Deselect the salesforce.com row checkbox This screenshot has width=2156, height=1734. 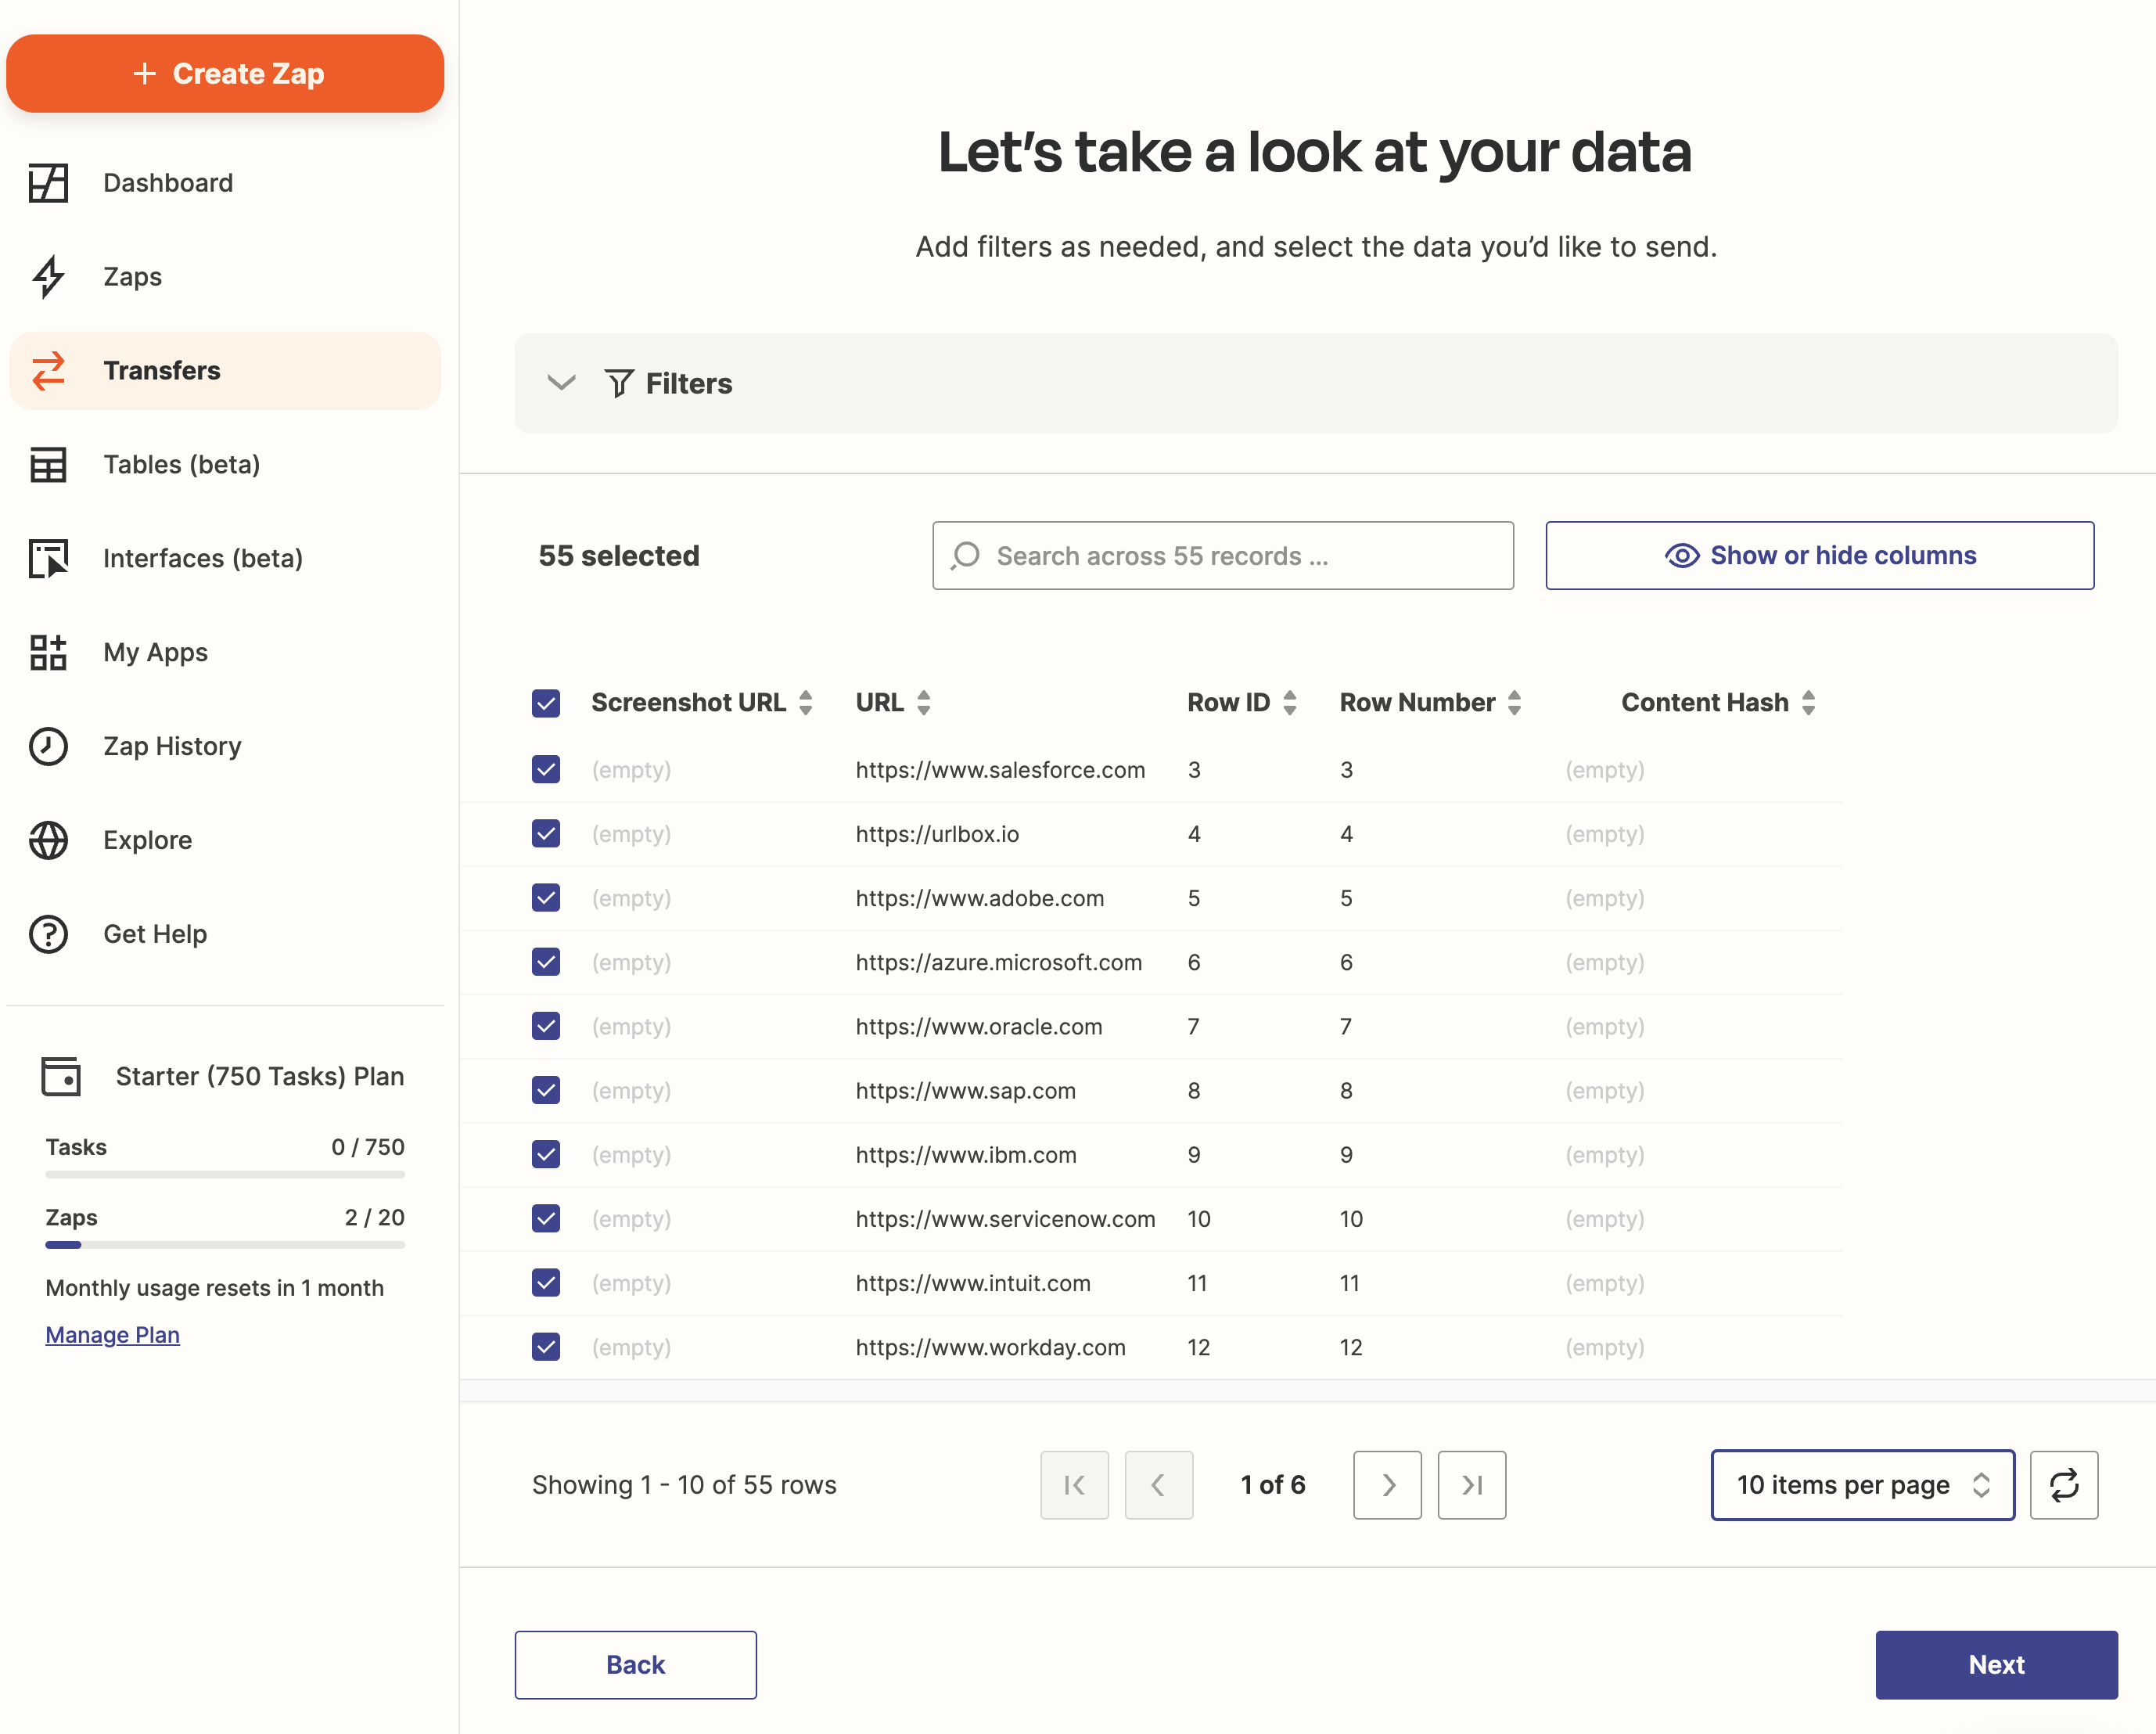click(546, 769)
